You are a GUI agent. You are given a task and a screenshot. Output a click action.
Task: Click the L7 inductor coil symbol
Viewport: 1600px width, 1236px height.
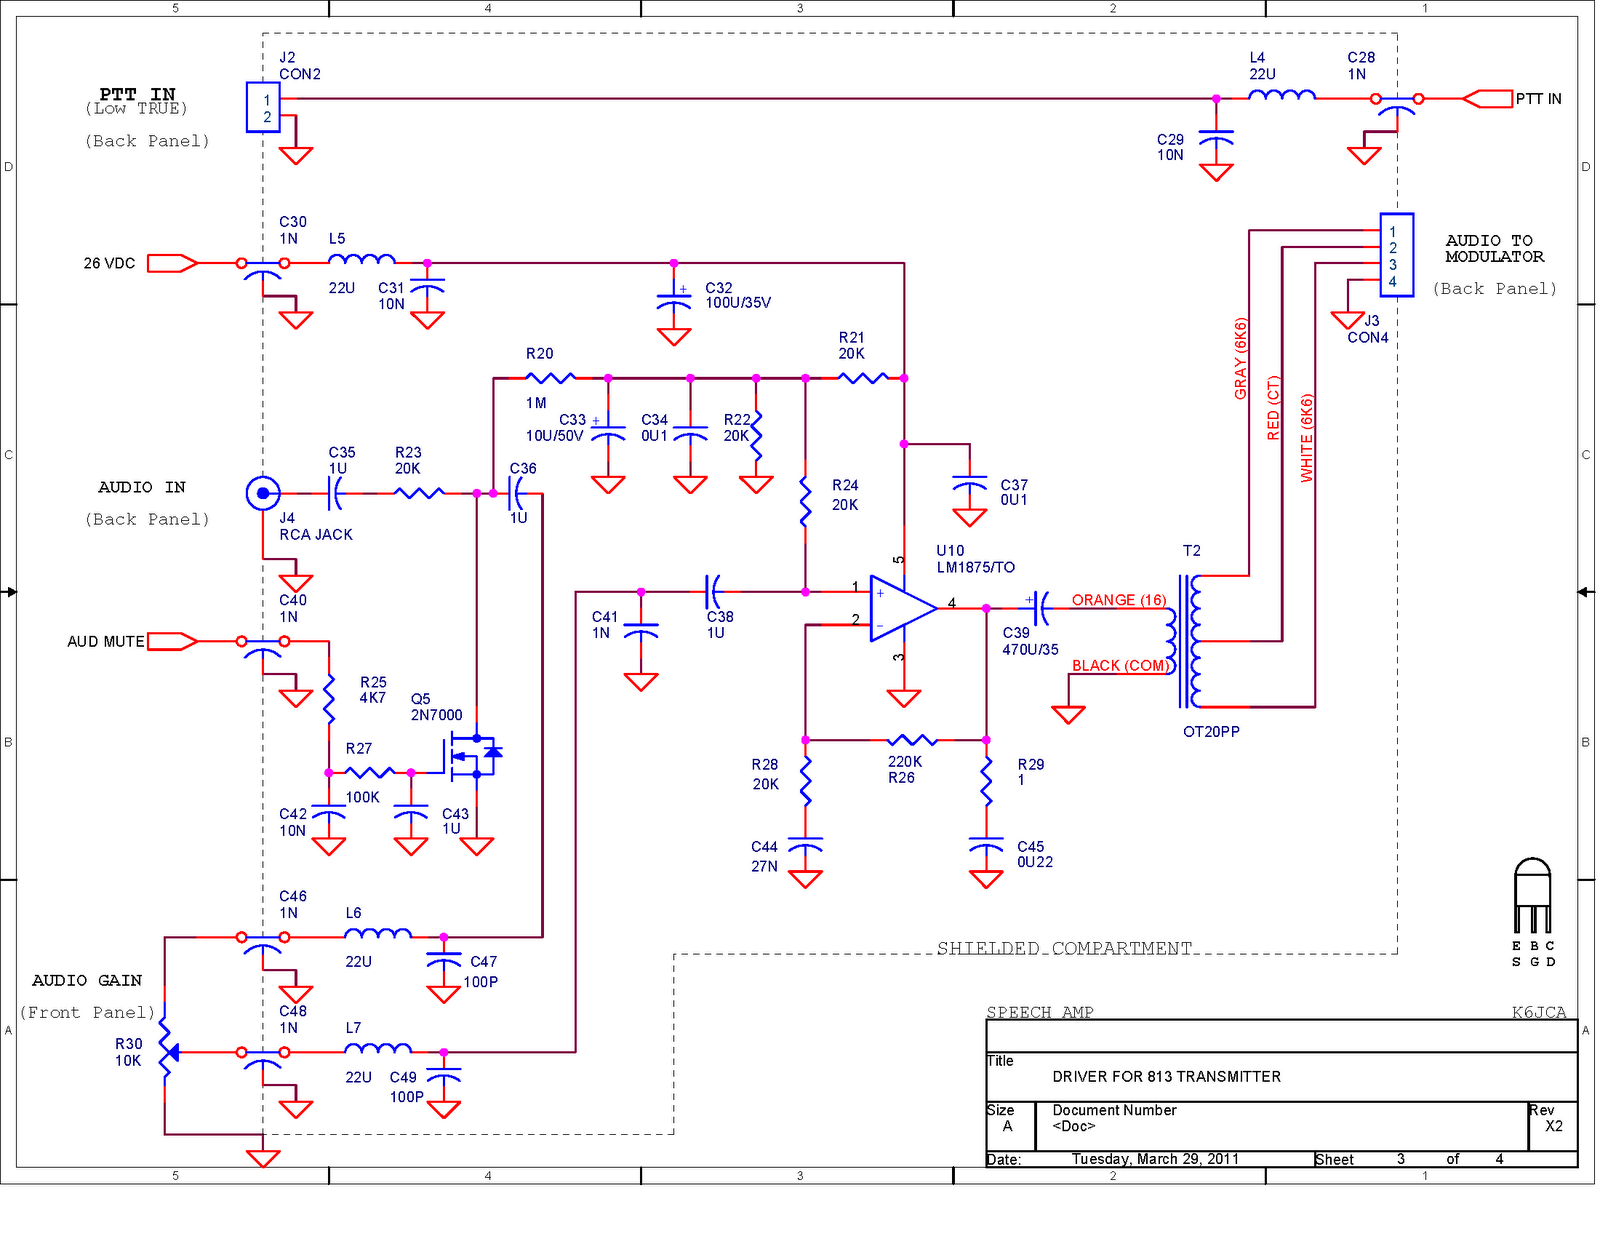click(378, 1048)
